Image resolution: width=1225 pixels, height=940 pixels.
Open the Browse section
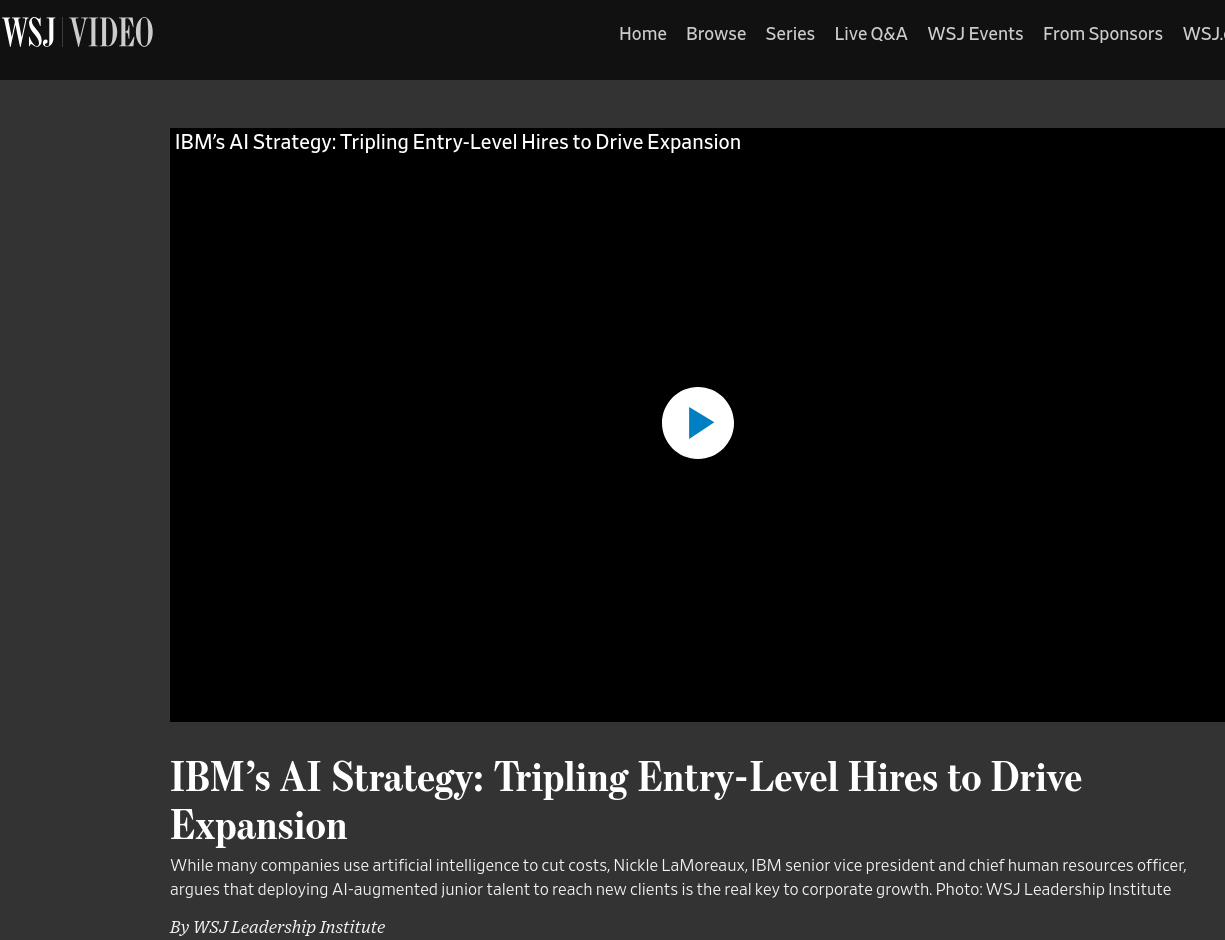[x=716, y=33]
